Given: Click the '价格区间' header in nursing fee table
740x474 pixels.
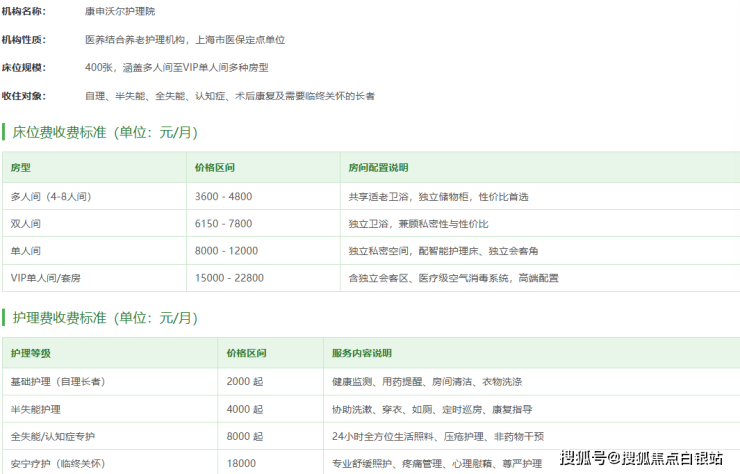Looking at the screenshot, I should coord(271,353).
